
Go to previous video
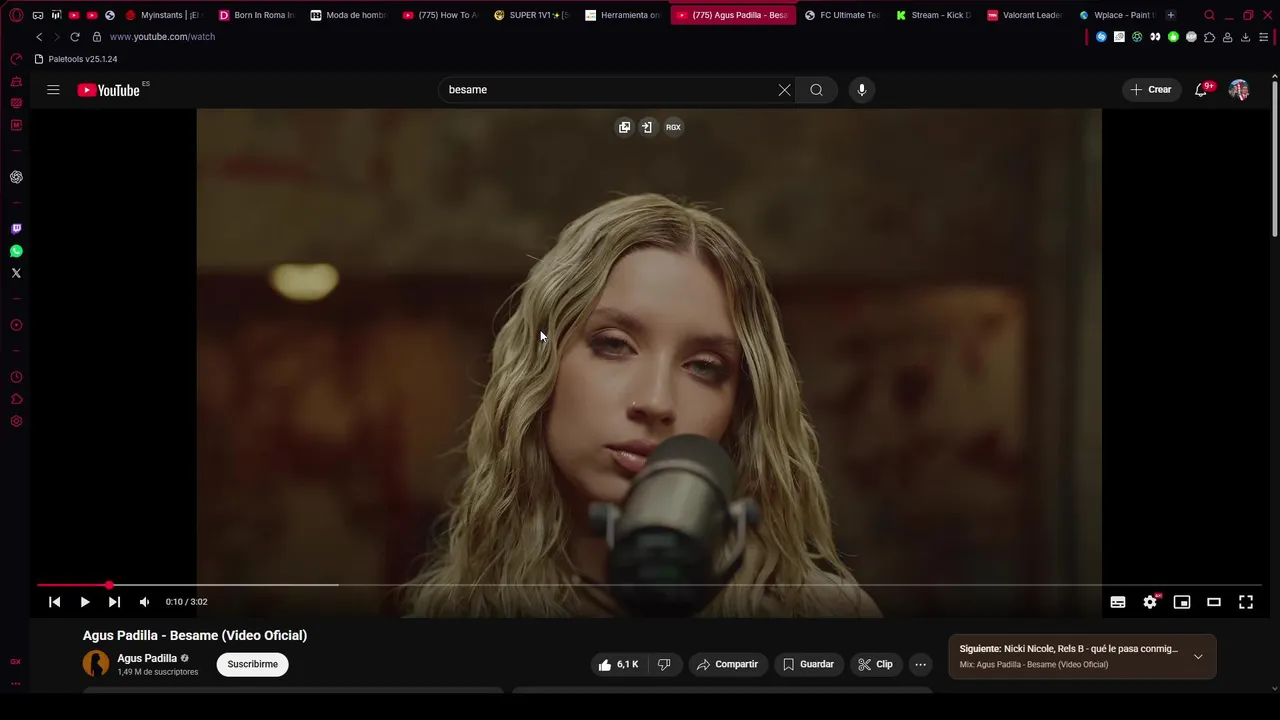pos(54,602)
